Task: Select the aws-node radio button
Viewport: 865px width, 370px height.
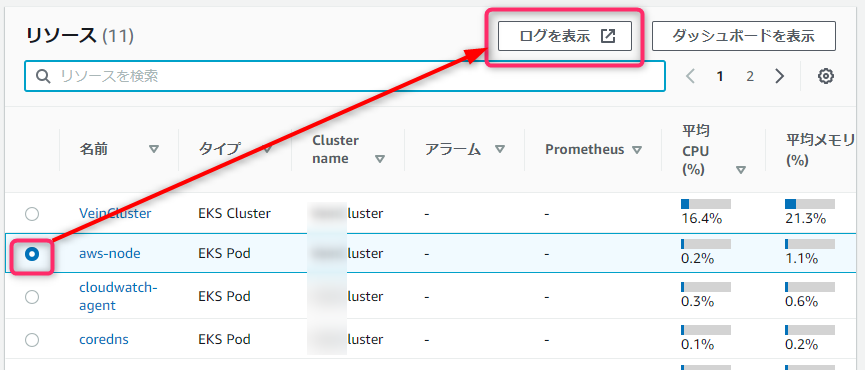Action: click(32, 254)
